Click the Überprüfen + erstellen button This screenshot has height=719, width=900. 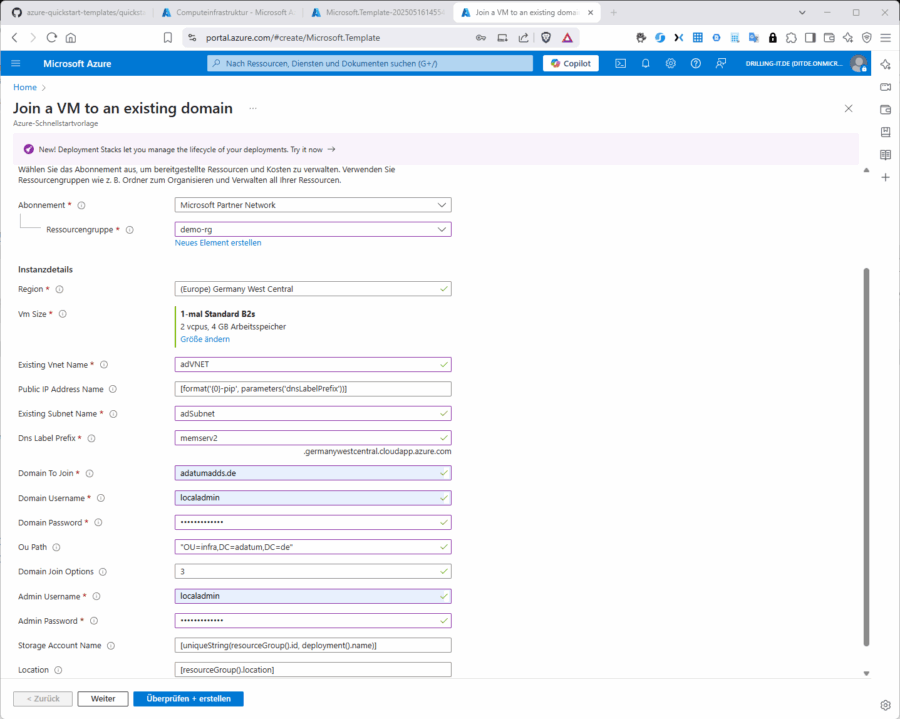(188, 698)
